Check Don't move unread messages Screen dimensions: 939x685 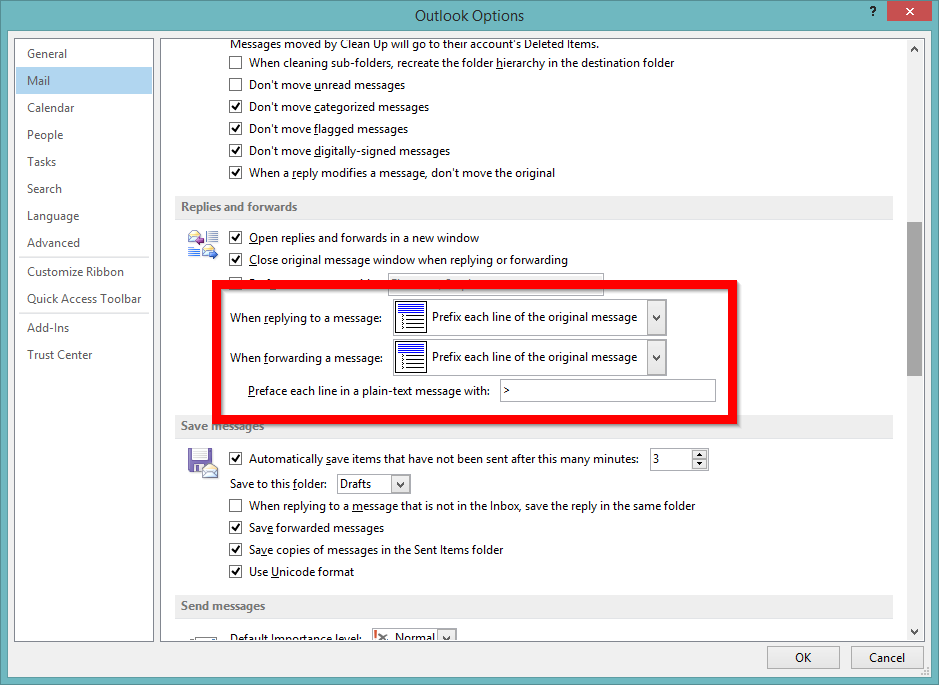[x=236, y=85]
